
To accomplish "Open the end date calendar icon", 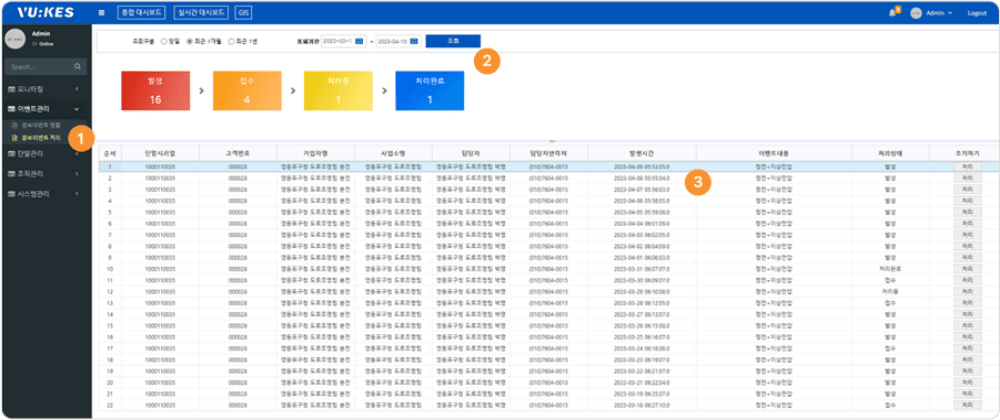I will [x=415, y=41].
